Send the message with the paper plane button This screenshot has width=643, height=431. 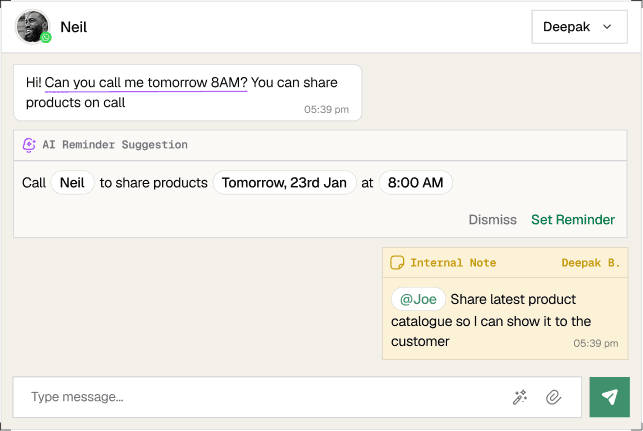(x=609, y=397)
